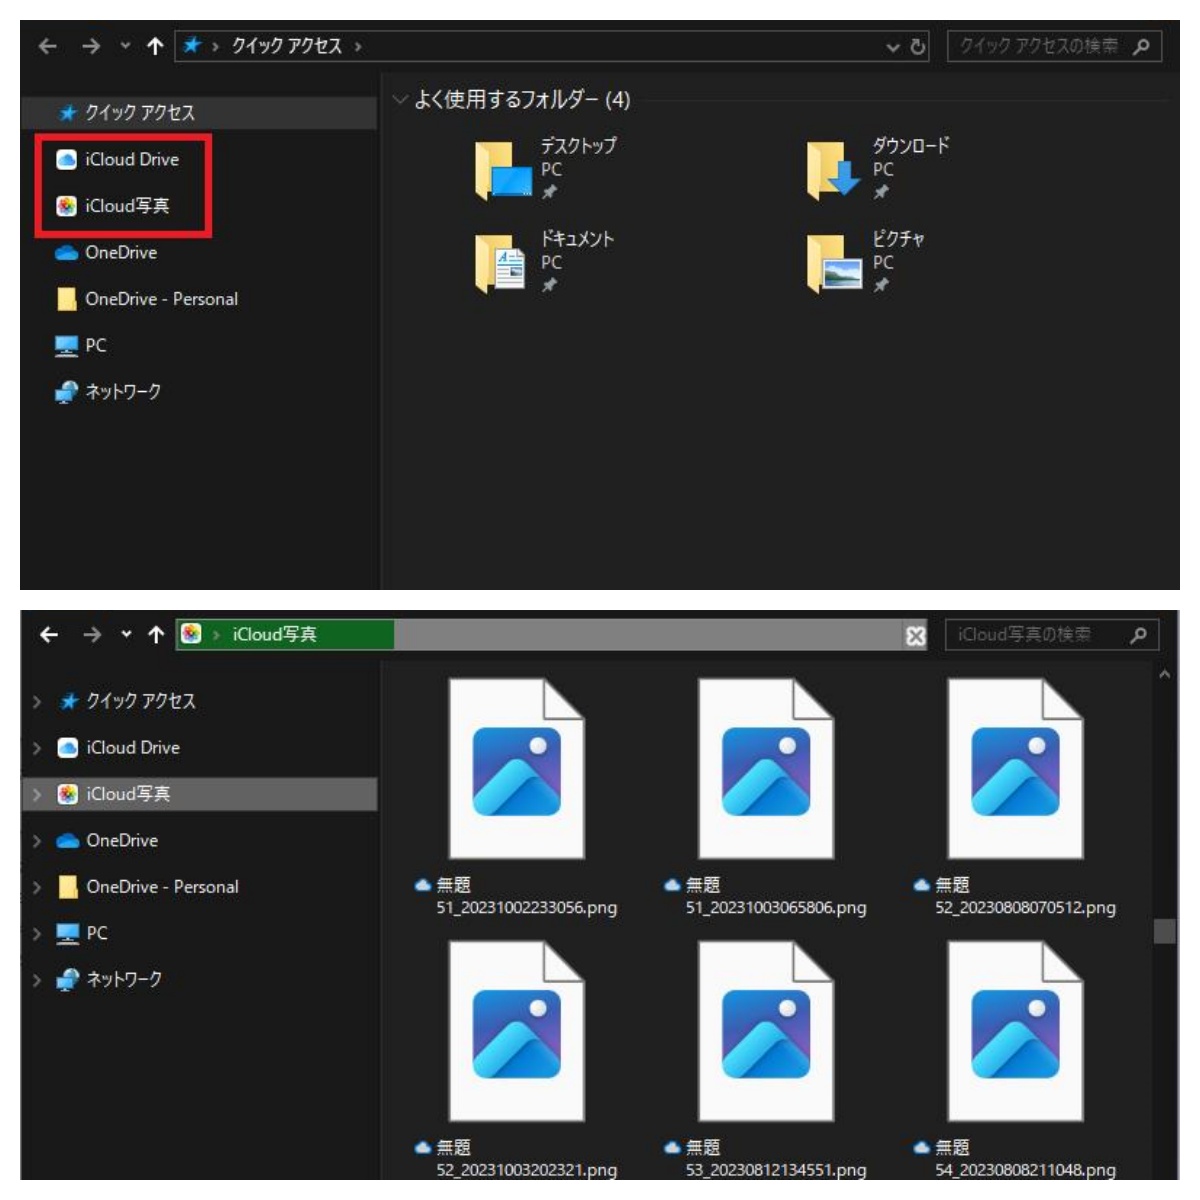Expand the OneDrive - Personal tree node in the bottom window
Screen dimensions: 1200x1200
coord(37,887)
